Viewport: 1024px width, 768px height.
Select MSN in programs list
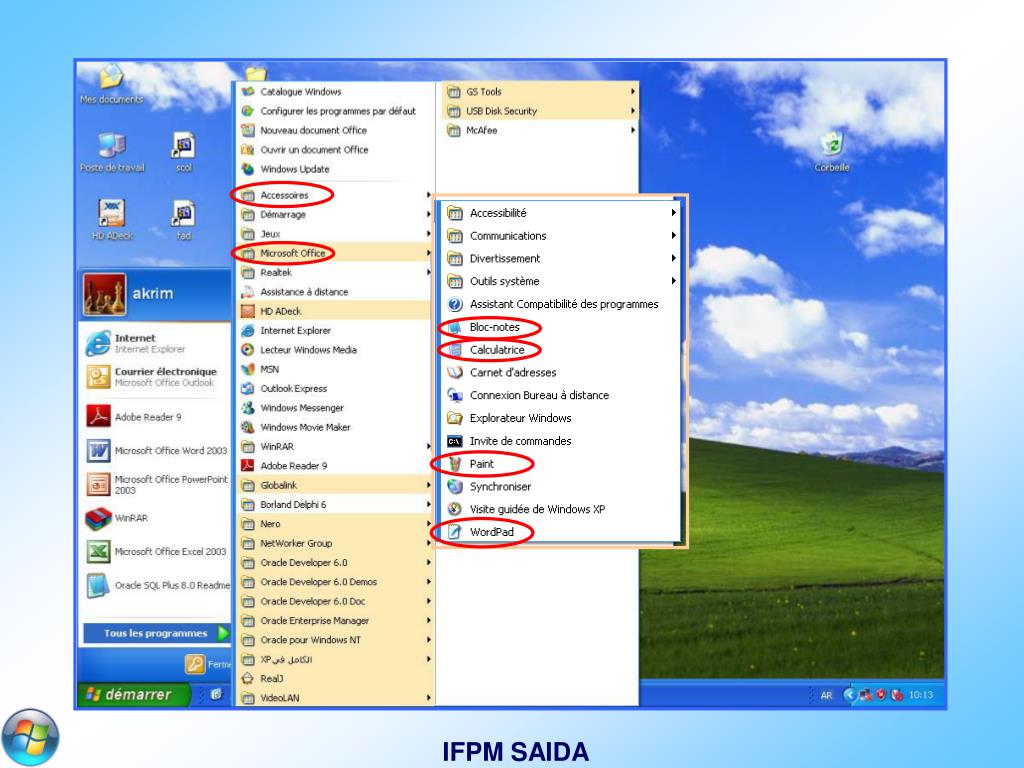coord(335,369)
